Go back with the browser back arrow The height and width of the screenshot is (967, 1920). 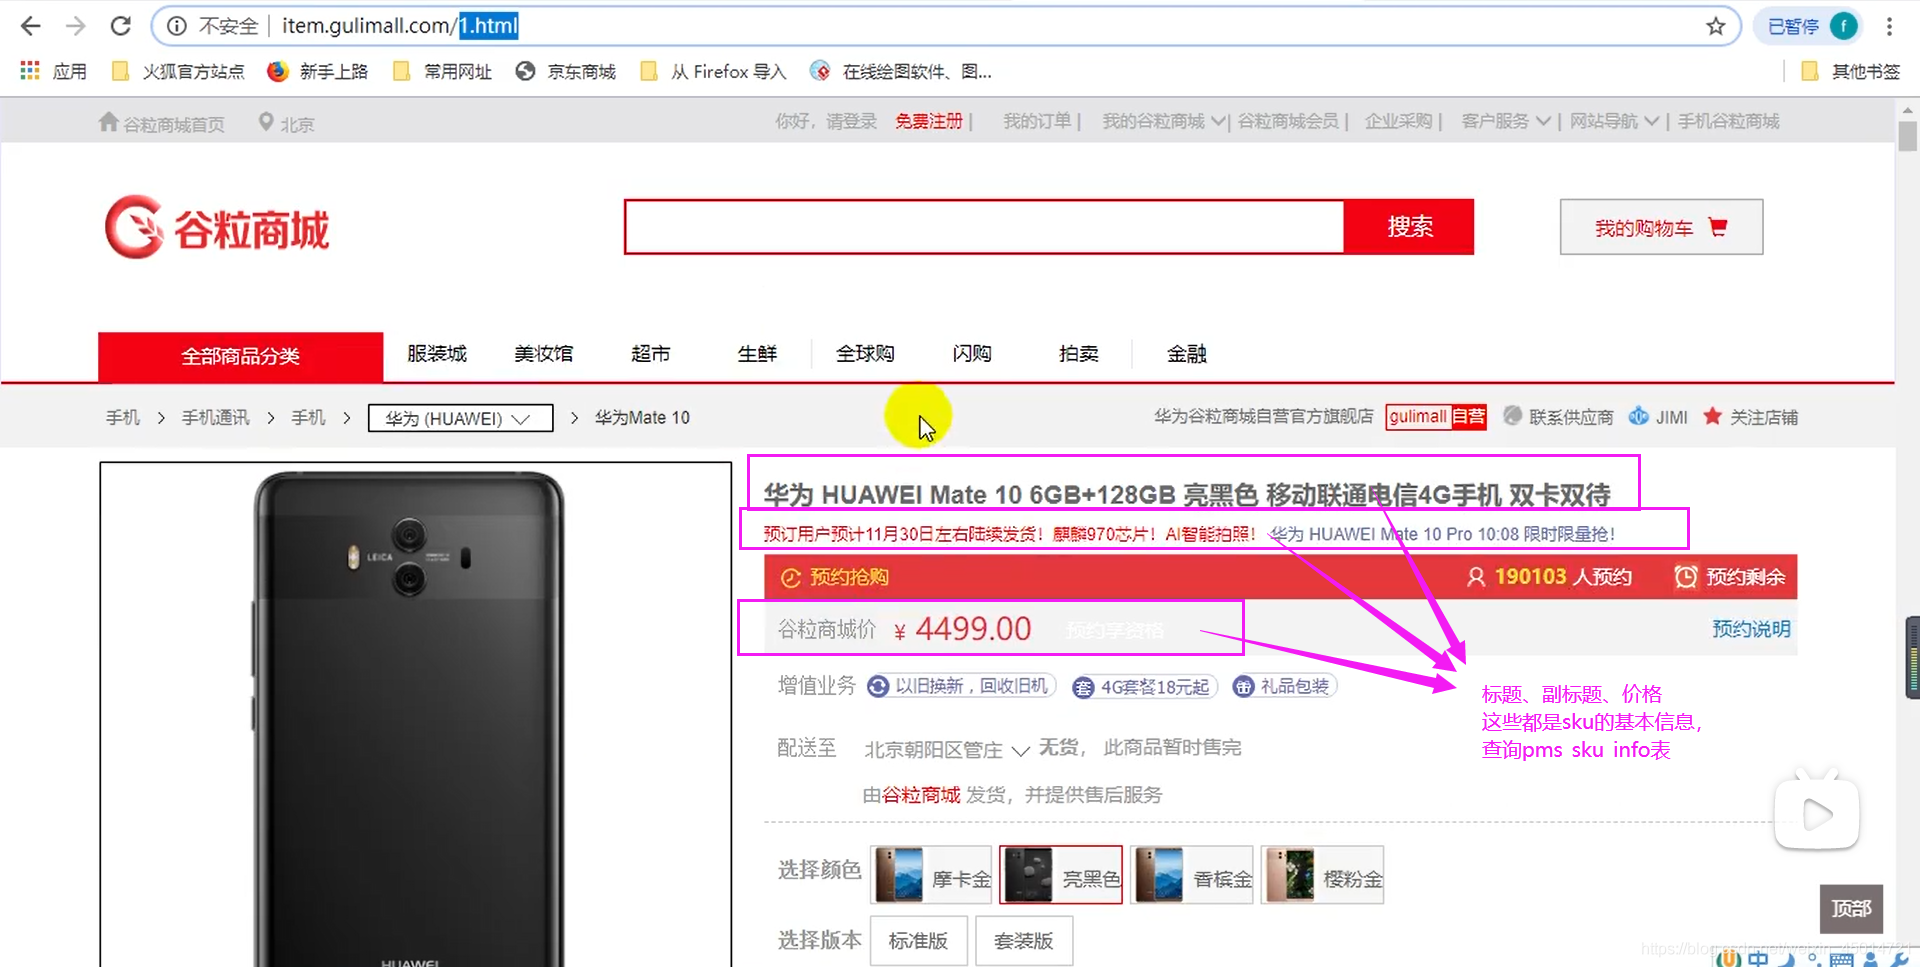pyautogui.click(x=31, y=26)
